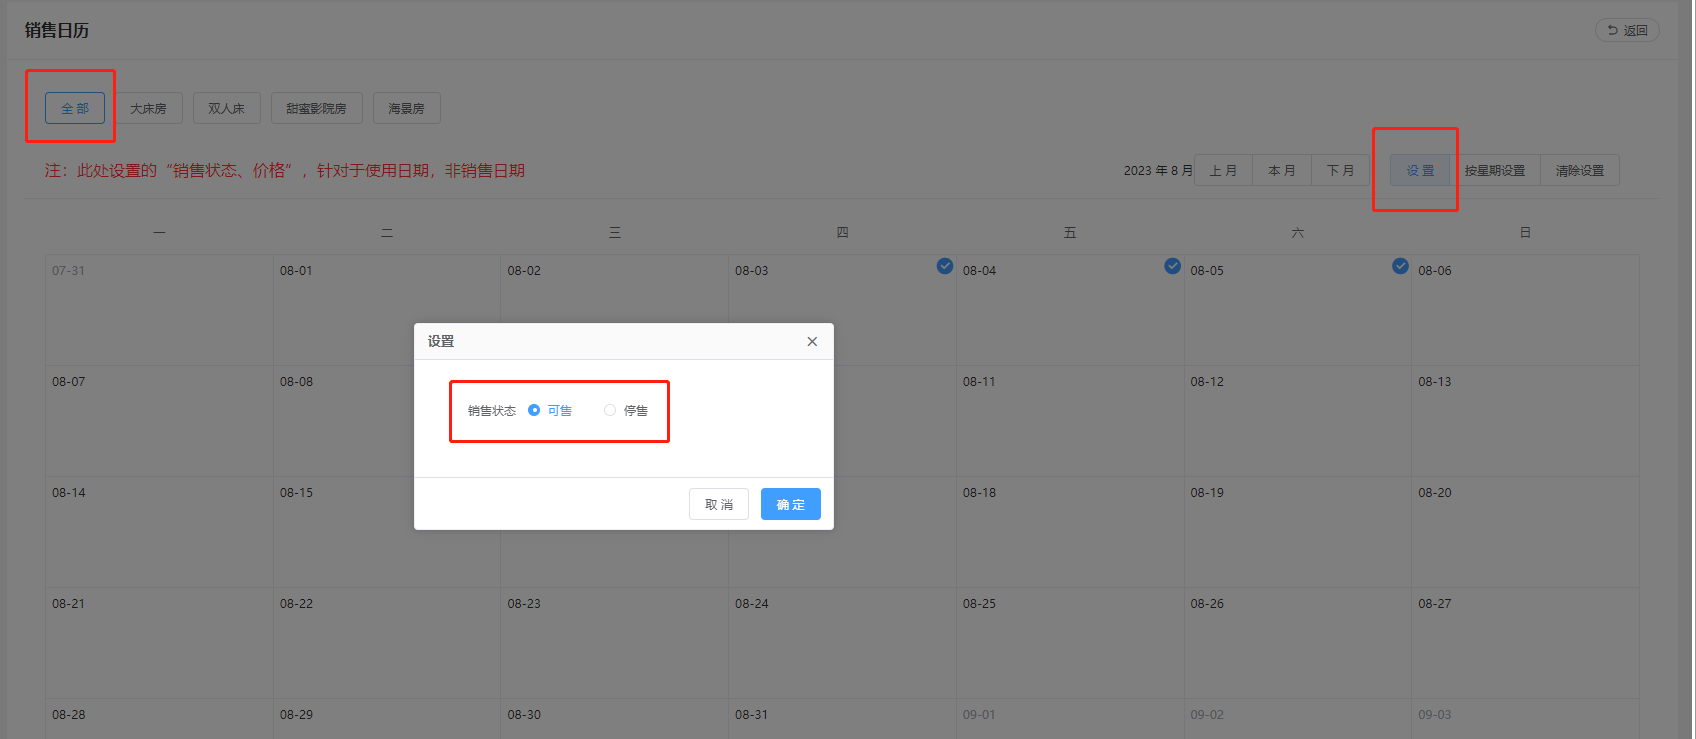Switch to the 大床房 tab
This screenshot has width=1696, height=739.
(x=148, y=108)
